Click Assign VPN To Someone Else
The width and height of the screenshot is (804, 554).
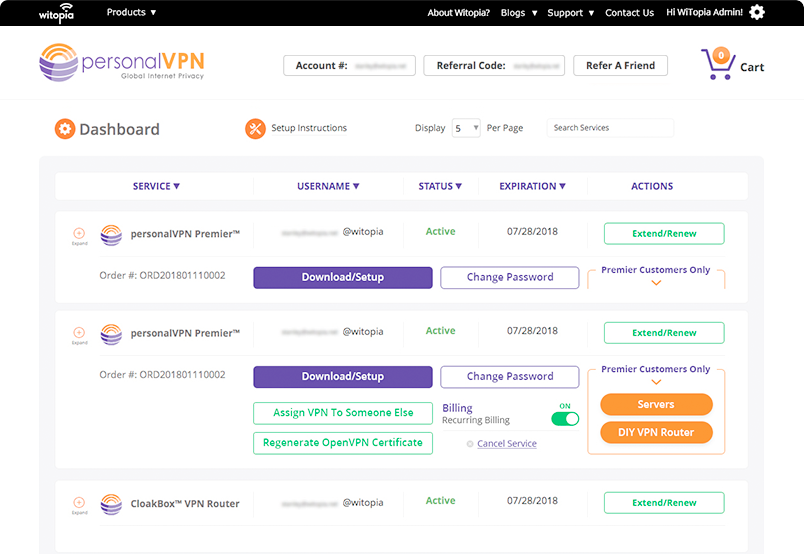[x=343, y=413]
